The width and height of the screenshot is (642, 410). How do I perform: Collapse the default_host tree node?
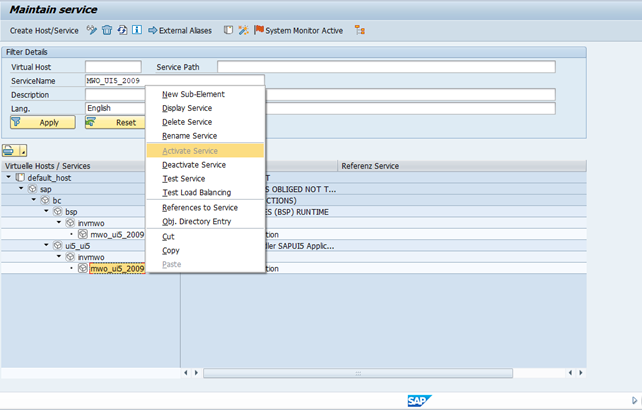click(9, 177)
